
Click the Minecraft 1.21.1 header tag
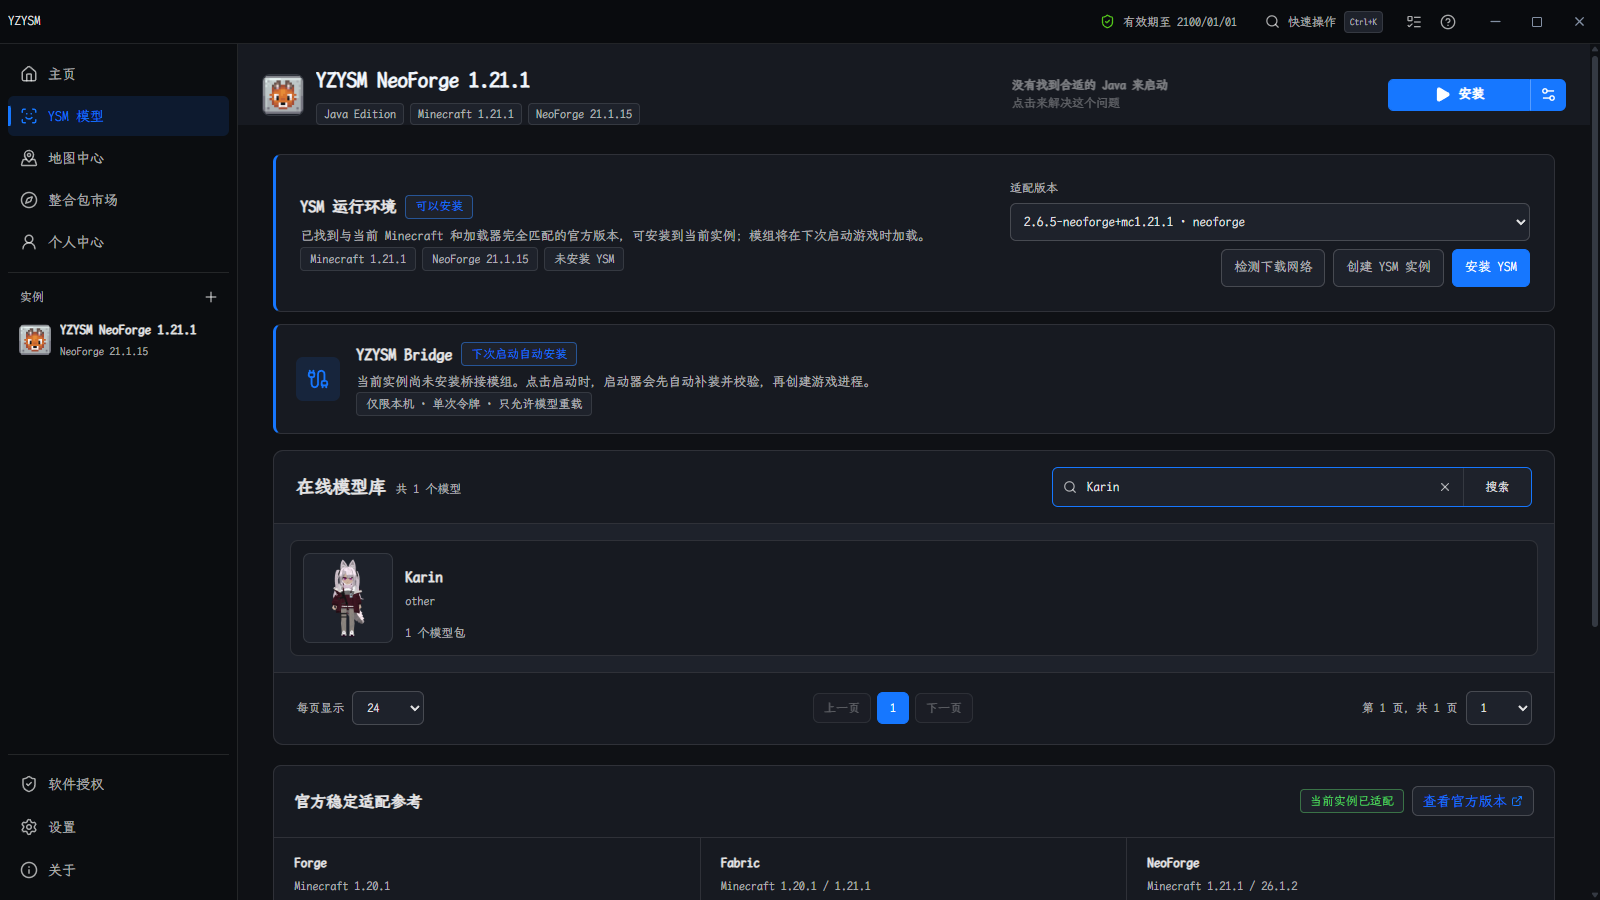[x=466, y=114]
